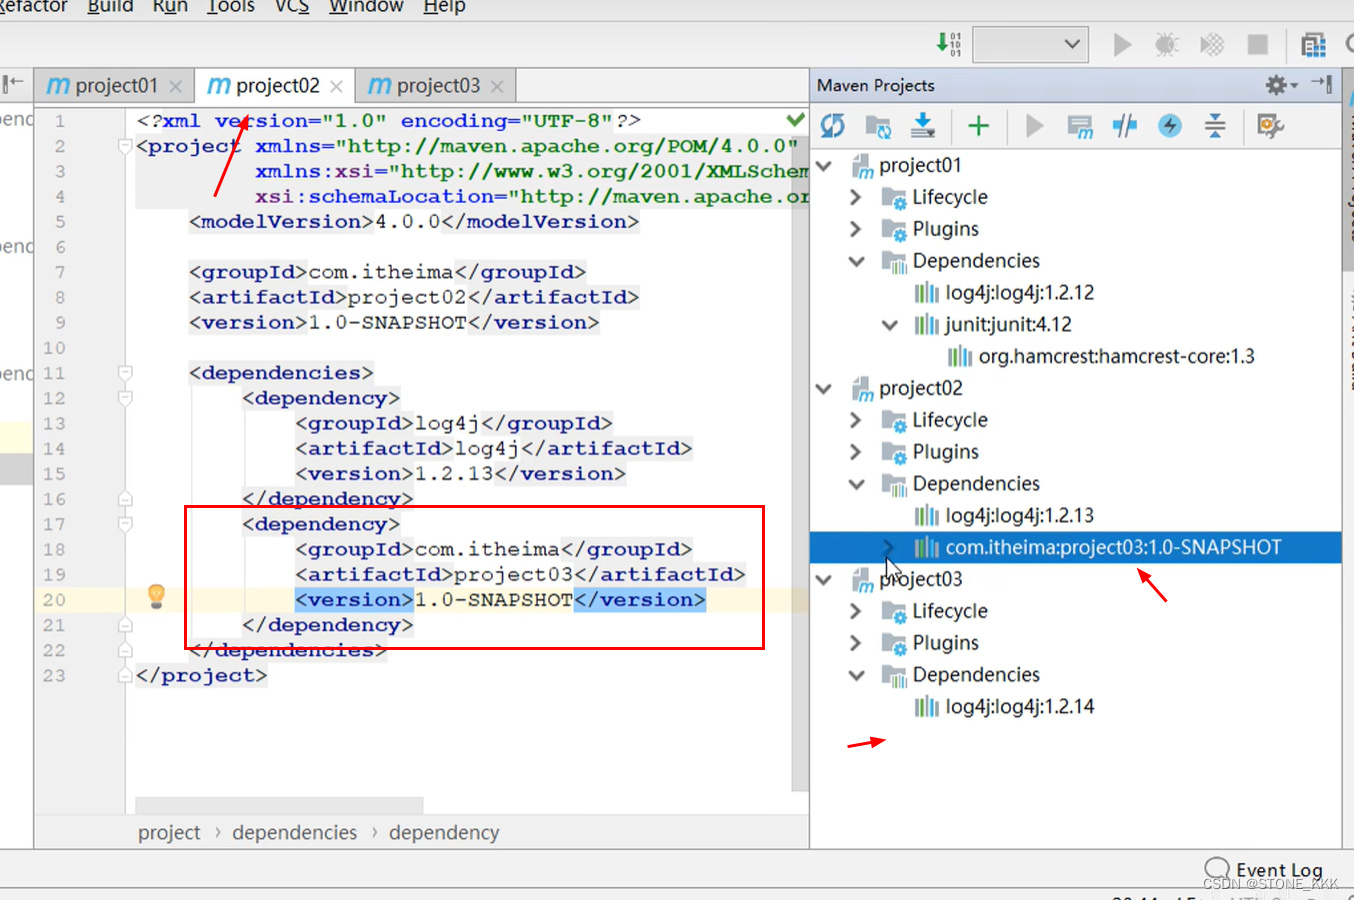Collapse the junit:junit:4.12 dependency

click(890, 325)
